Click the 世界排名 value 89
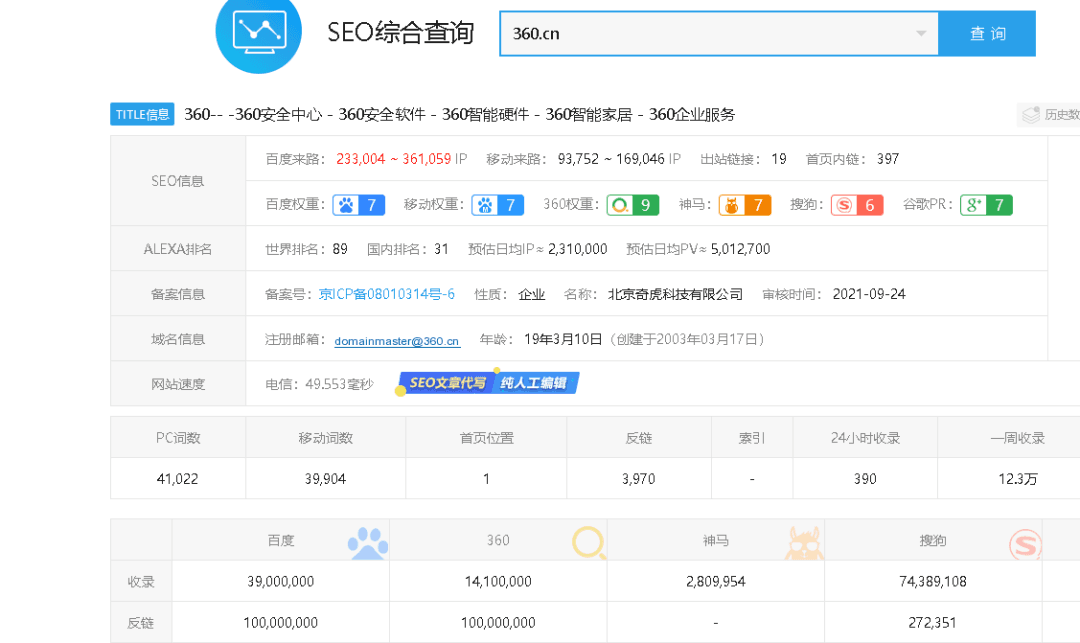 [340, 249]
